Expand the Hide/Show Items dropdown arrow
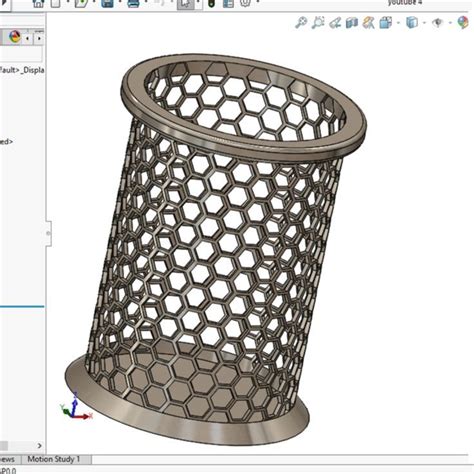Image resolution: width=474 pixels, height=474 pixels. 450,23
